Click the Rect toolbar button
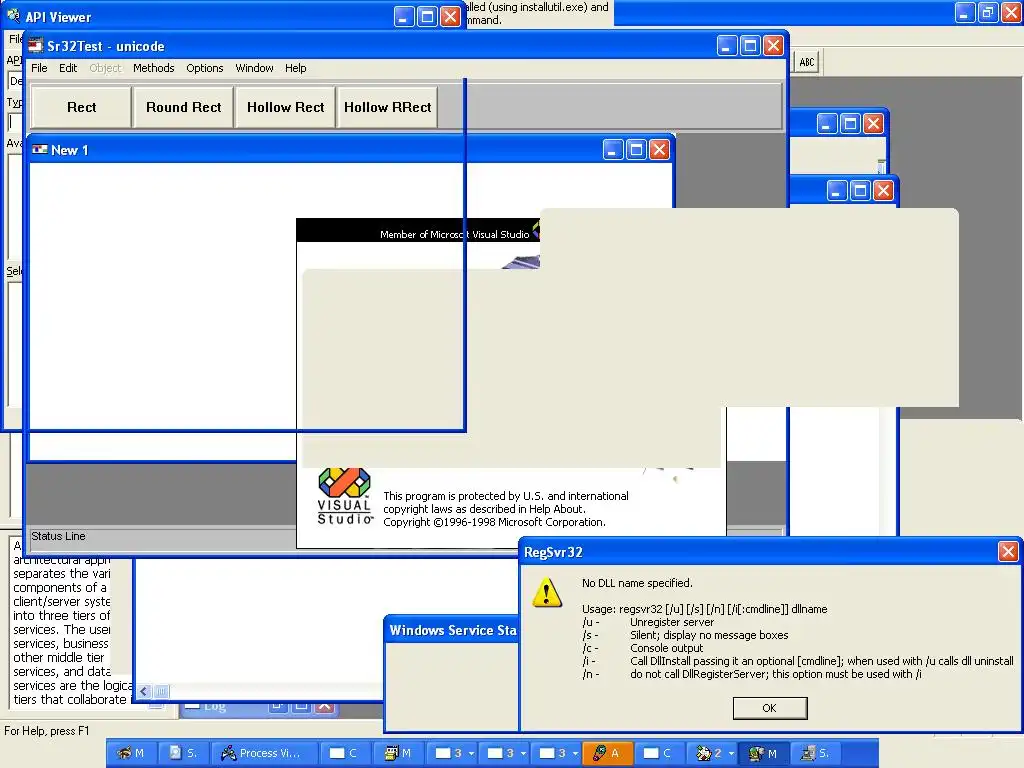 [x=82, y=107]
